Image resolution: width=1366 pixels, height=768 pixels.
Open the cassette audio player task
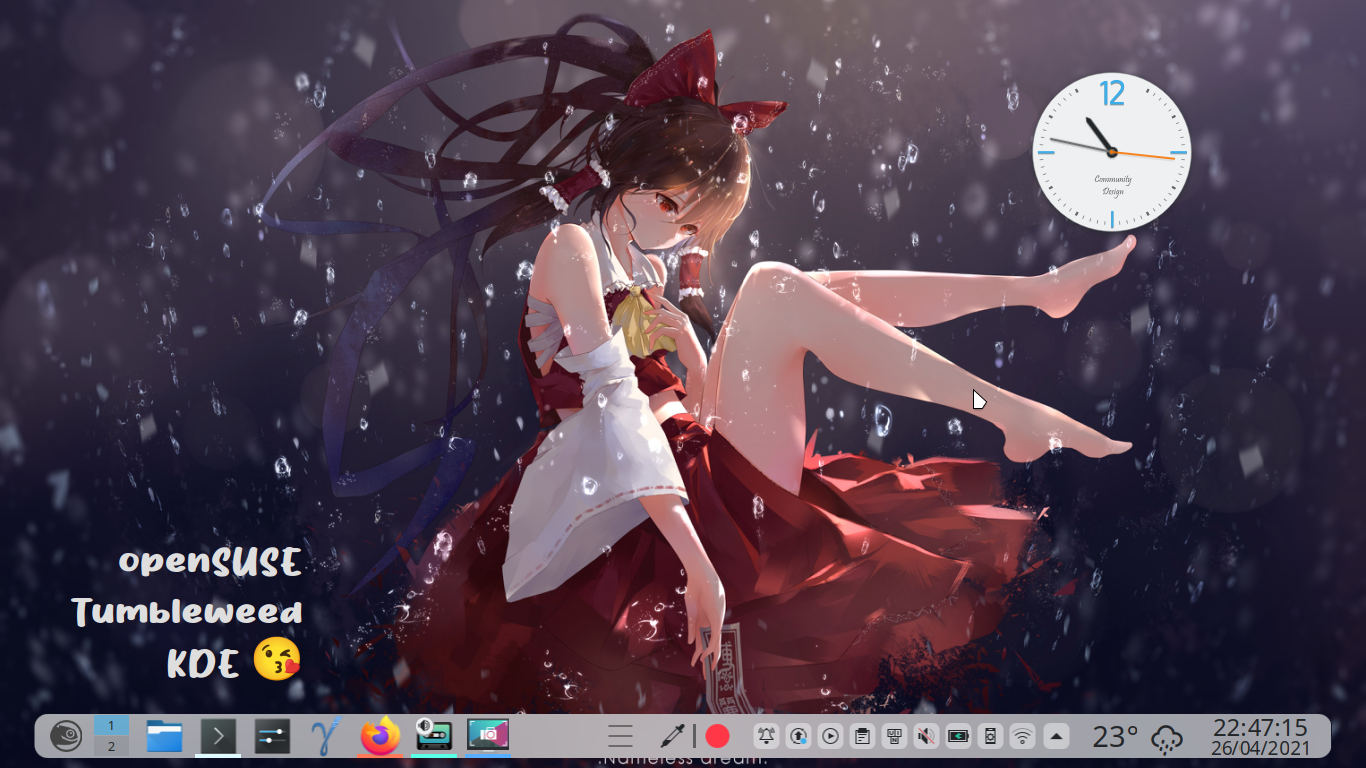coord(434,737)
